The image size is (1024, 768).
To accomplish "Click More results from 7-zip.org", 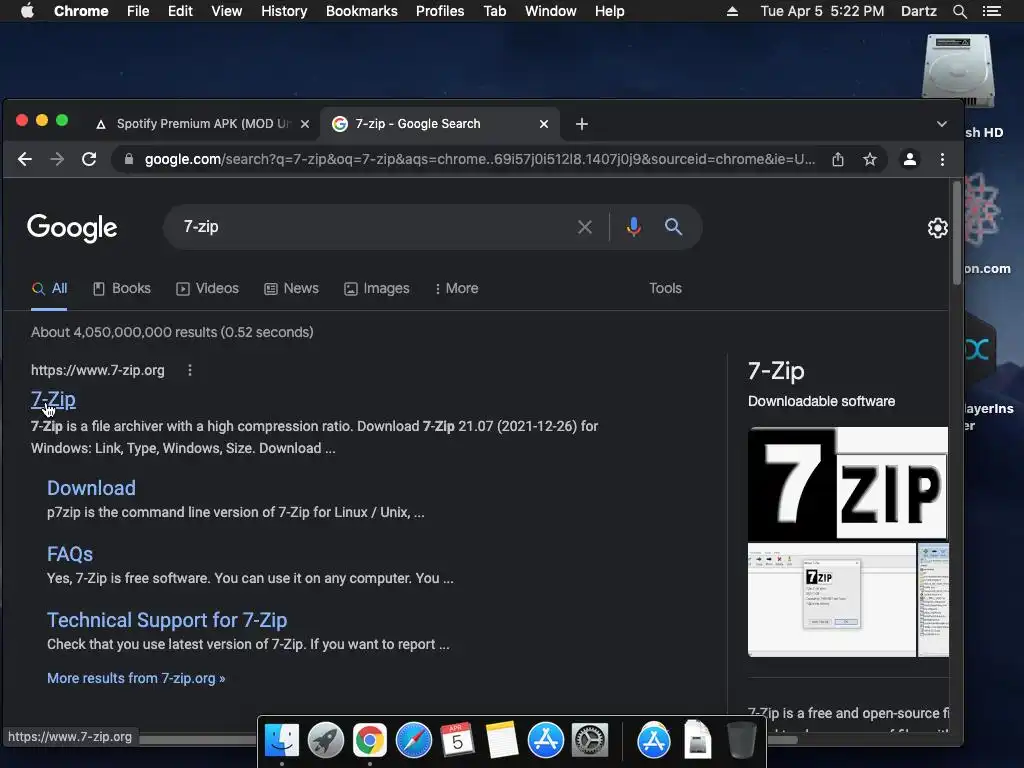I will point(136,679).
